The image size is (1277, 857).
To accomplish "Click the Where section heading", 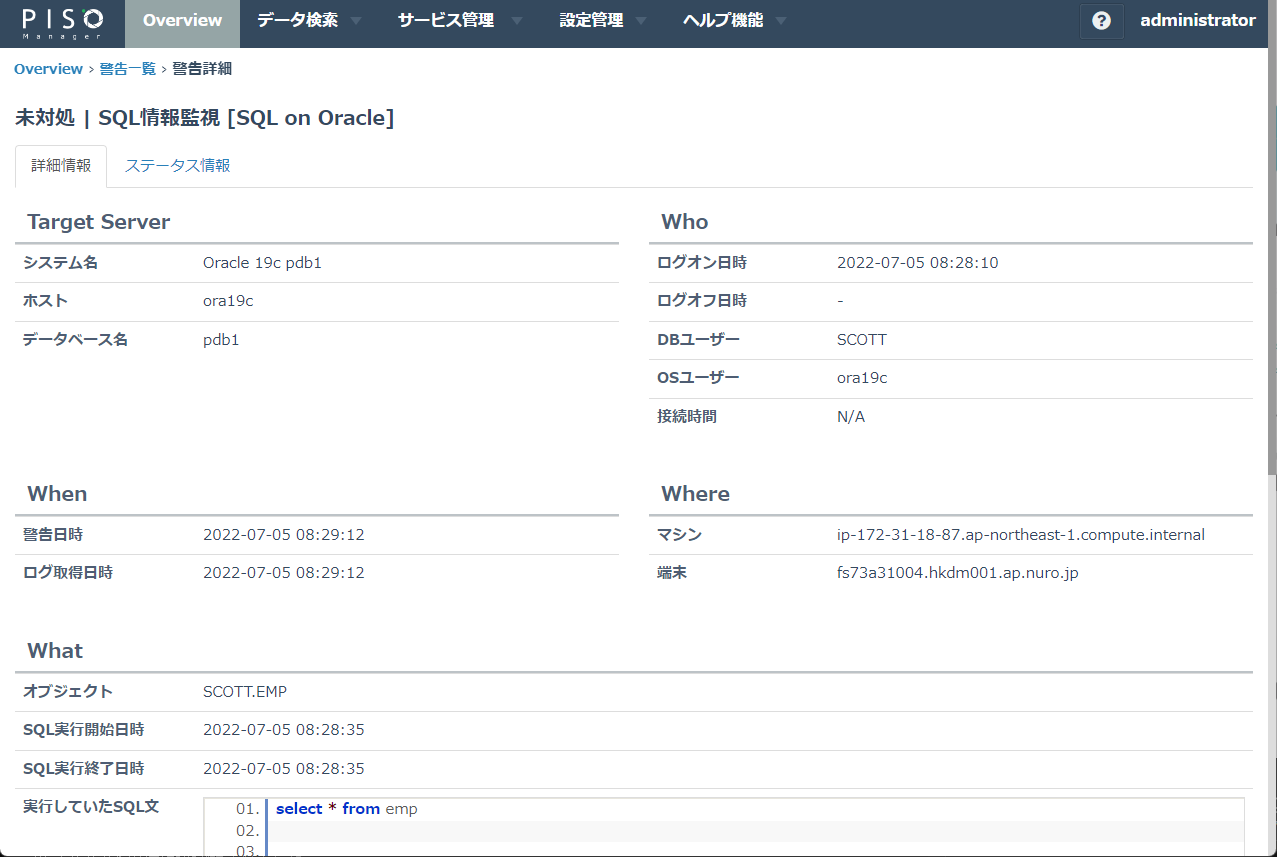I will [x=696, y=494].
